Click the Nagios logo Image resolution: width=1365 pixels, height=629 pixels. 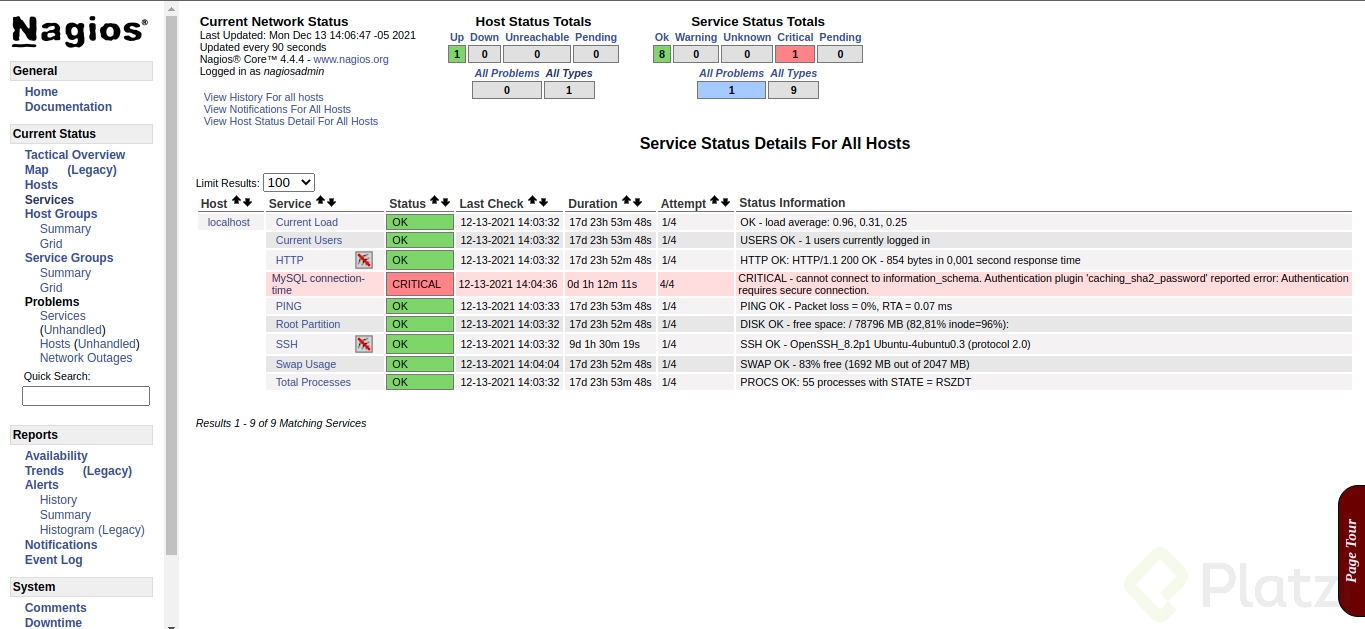pos(80,32)
